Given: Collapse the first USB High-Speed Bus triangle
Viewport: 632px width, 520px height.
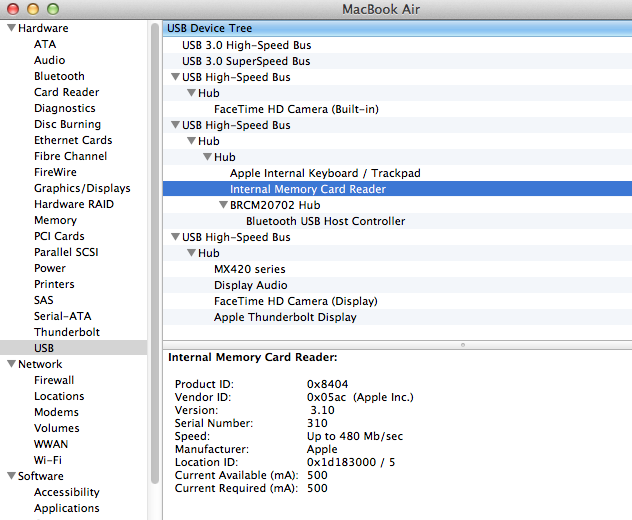Looking at the screenshot, I should 175,77.
